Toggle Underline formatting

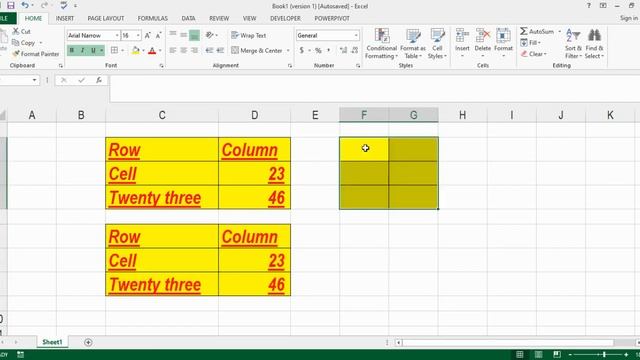click(93, 50)
